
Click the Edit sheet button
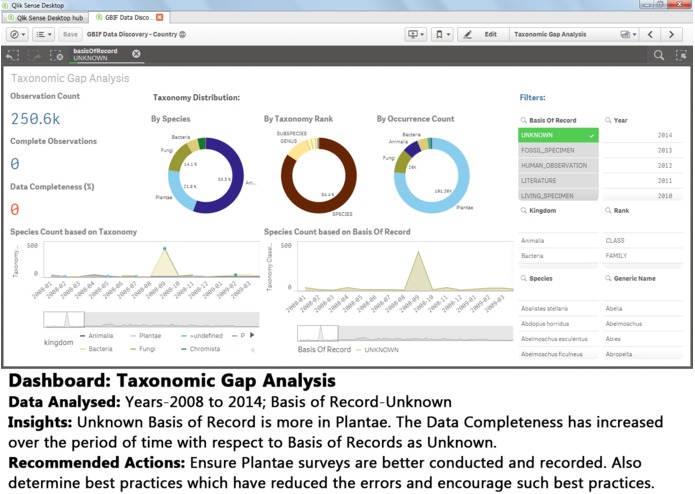(483, 34)
